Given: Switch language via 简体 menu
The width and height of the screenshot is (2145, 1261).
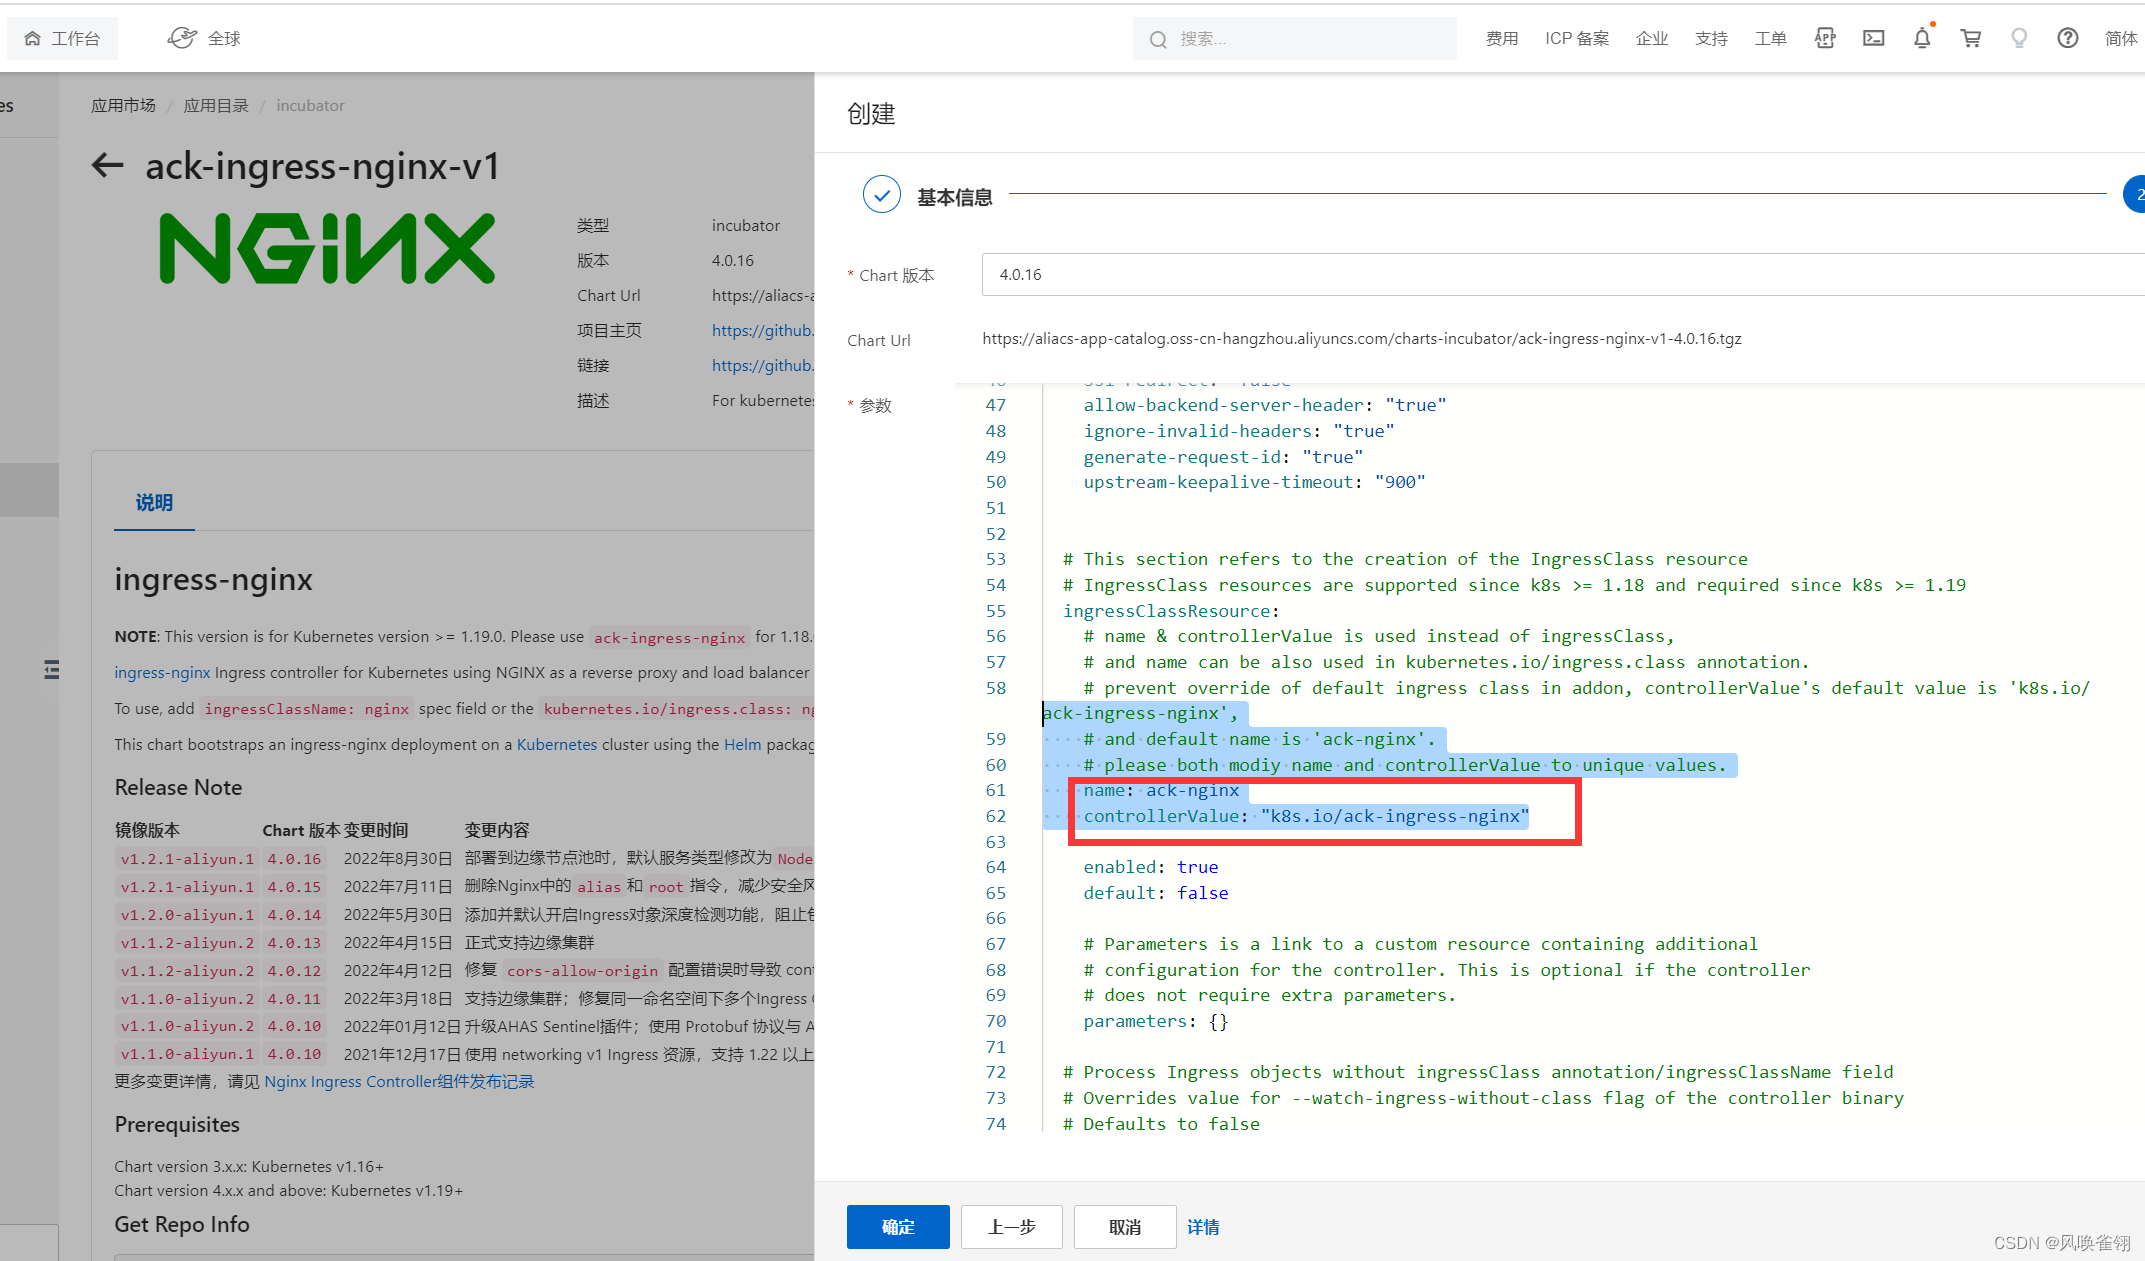Looking at the screenshot, I should pos(2120,39).
